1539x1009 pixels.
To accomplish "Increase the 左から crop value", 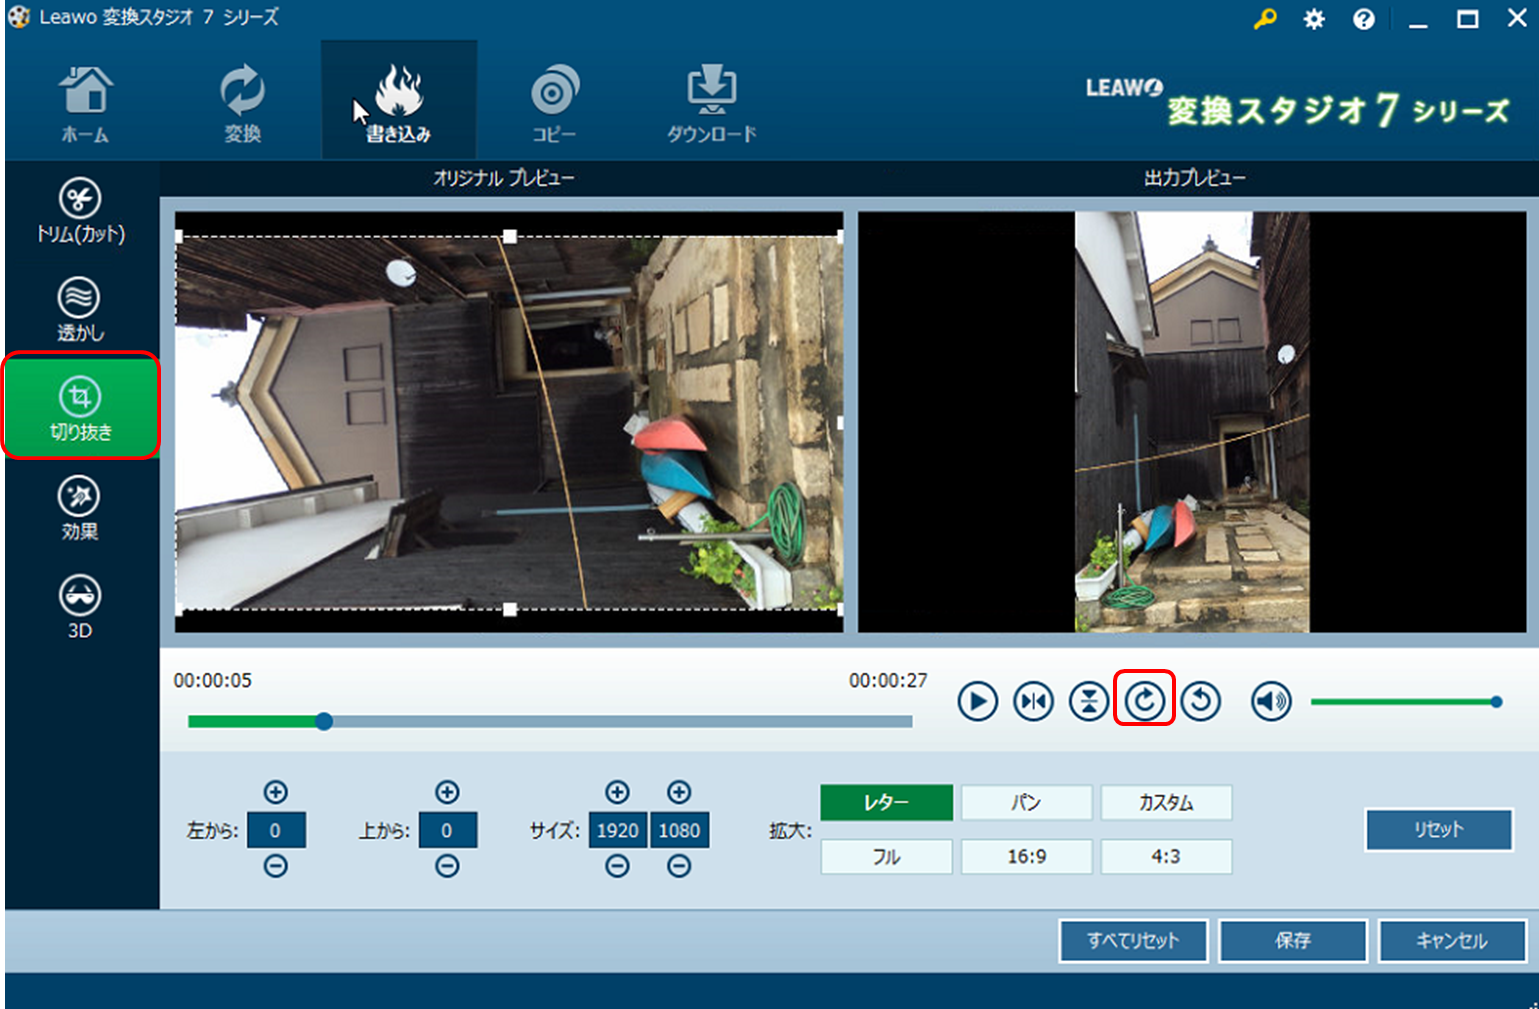I will pos(276,792).
